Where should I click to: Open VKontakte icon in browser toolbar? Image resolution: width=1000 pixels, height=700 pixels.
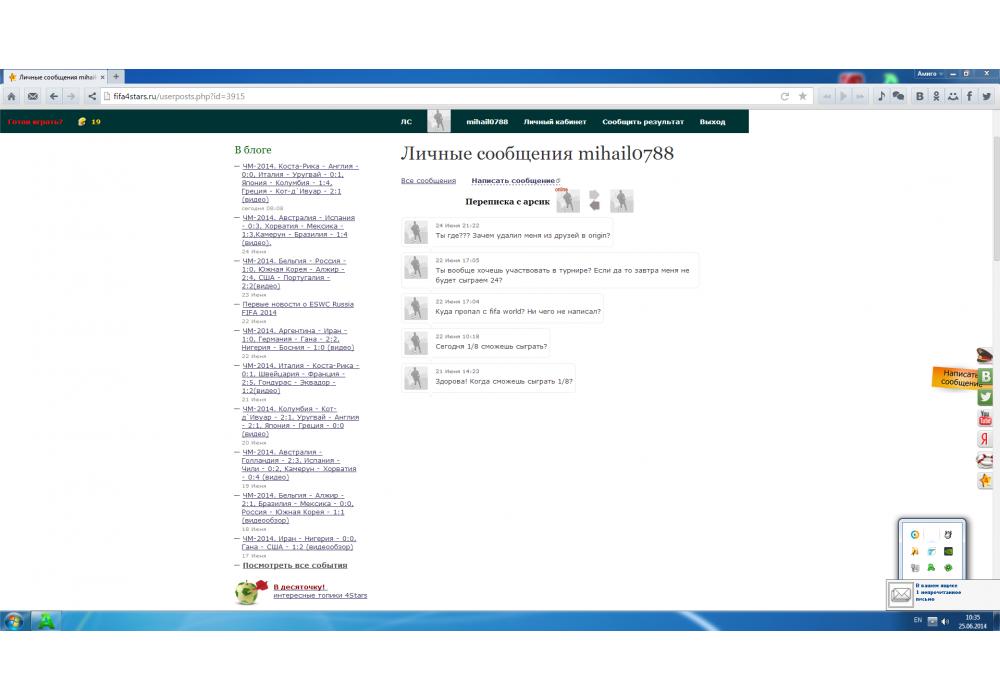[918, 96]
